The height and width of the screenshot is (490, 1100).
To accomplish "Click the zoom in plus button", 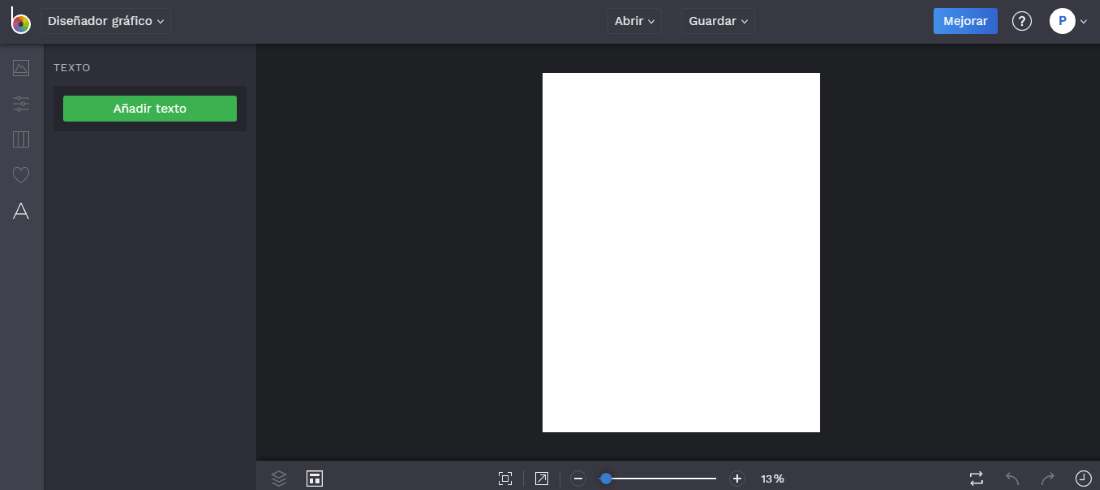I will click(737, 479).
